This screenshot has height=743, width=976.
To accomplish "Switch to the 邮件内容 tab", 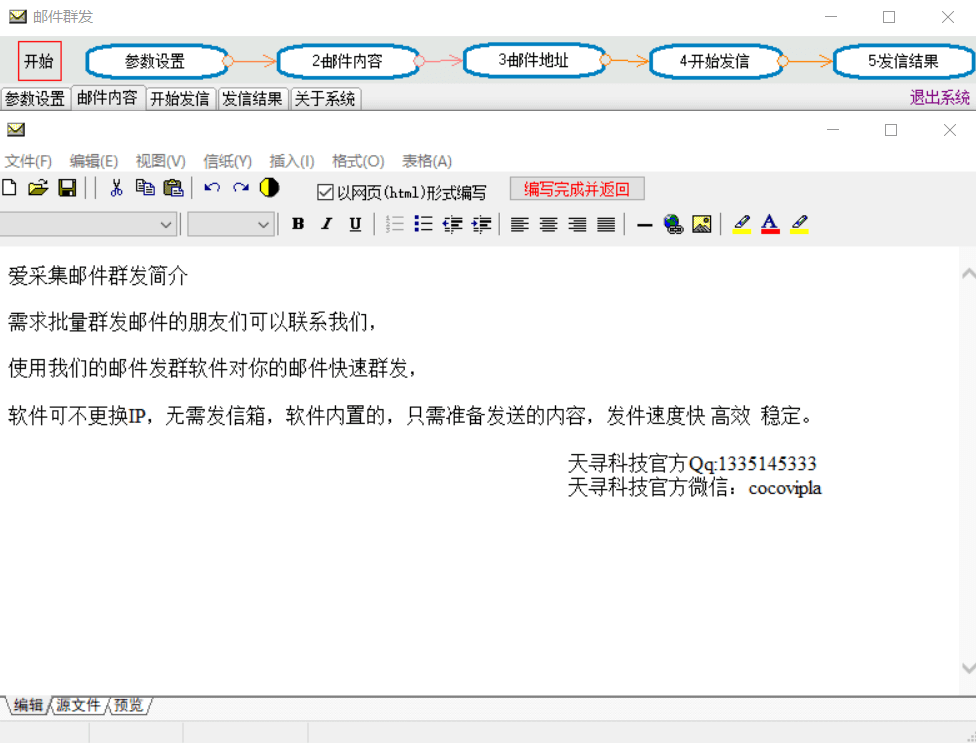I will (x=107, y=98).
